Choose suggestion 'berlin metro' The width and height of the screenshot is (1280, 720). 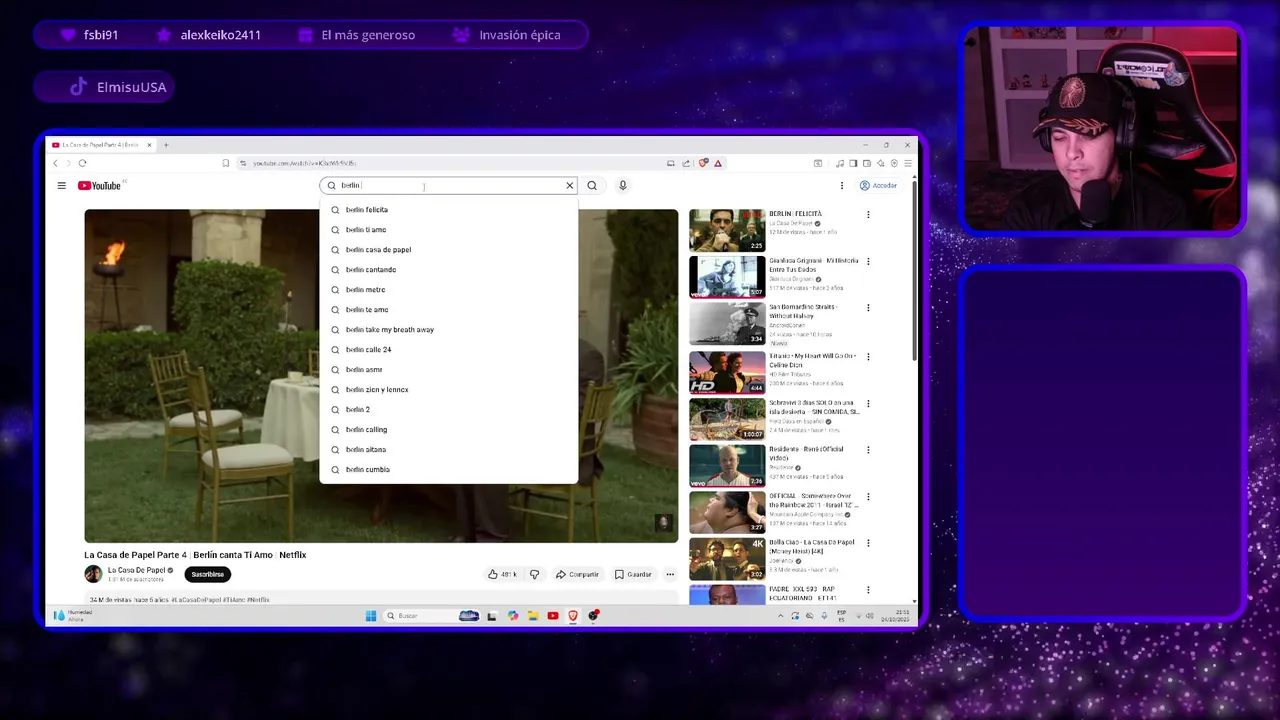point(448,290)
